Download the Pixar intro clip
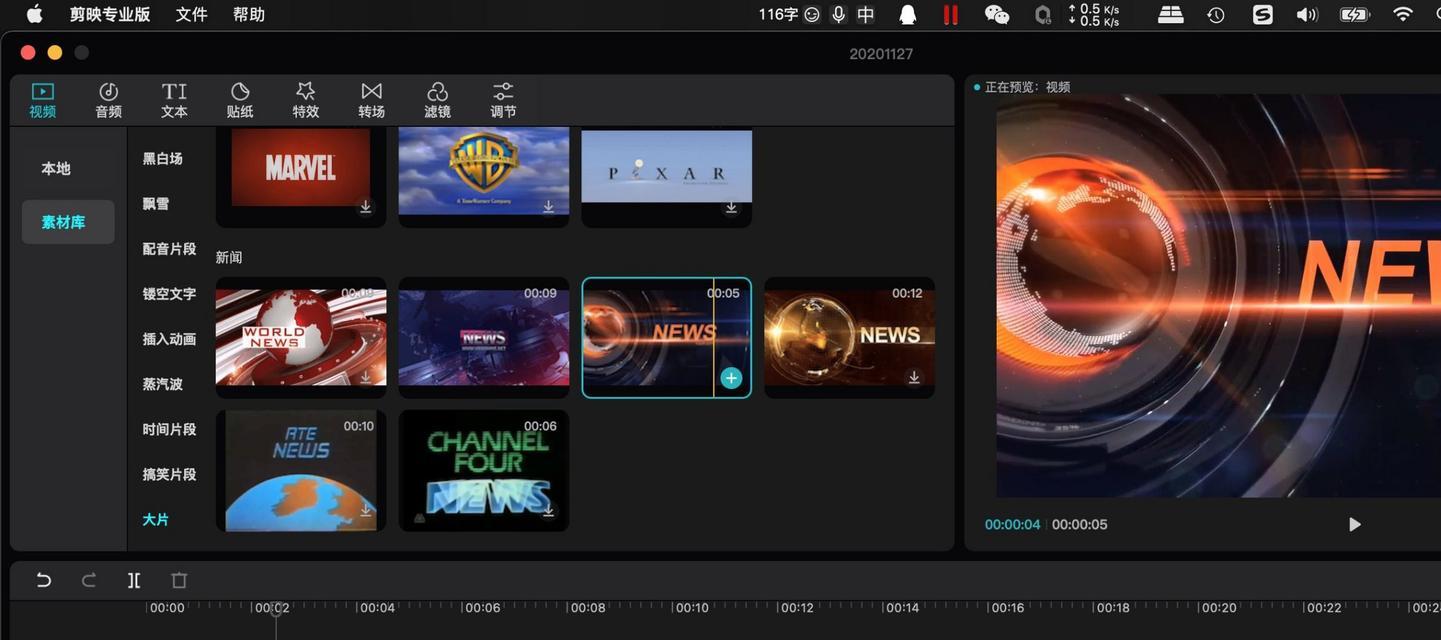1441x640 pixels. 731,207
